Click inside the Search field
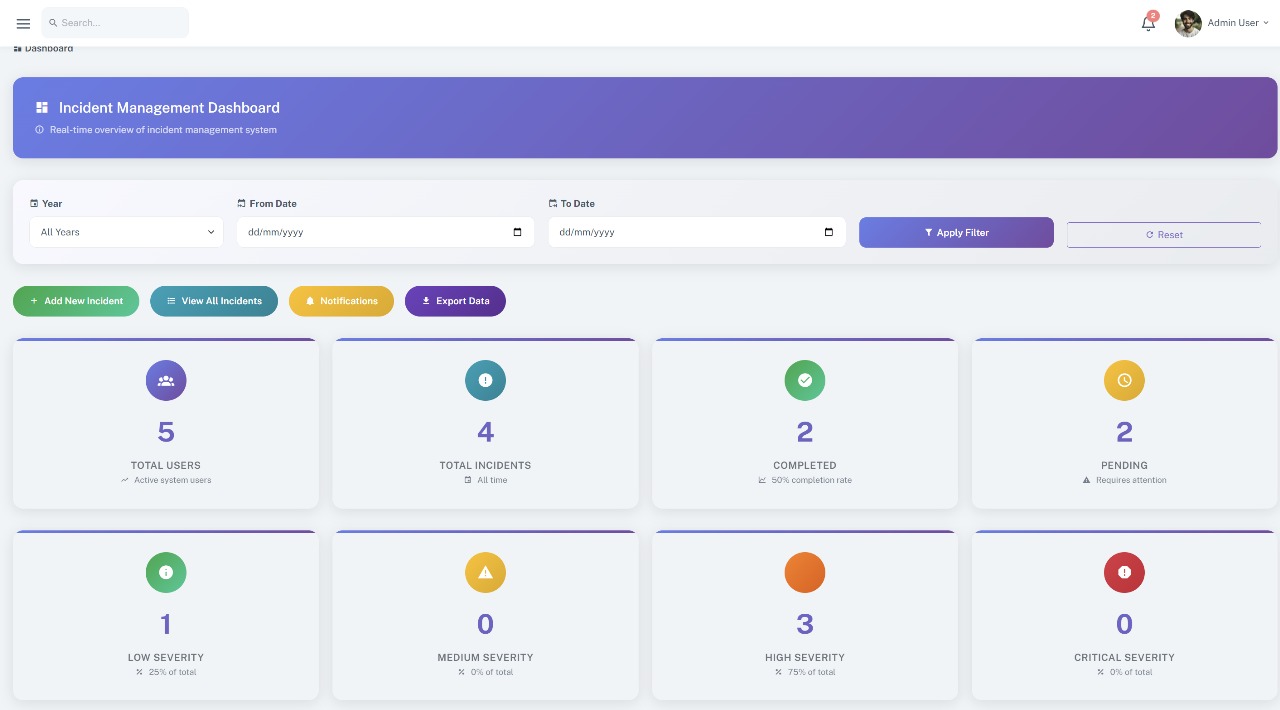1280x710 pixels. [115, 22]
